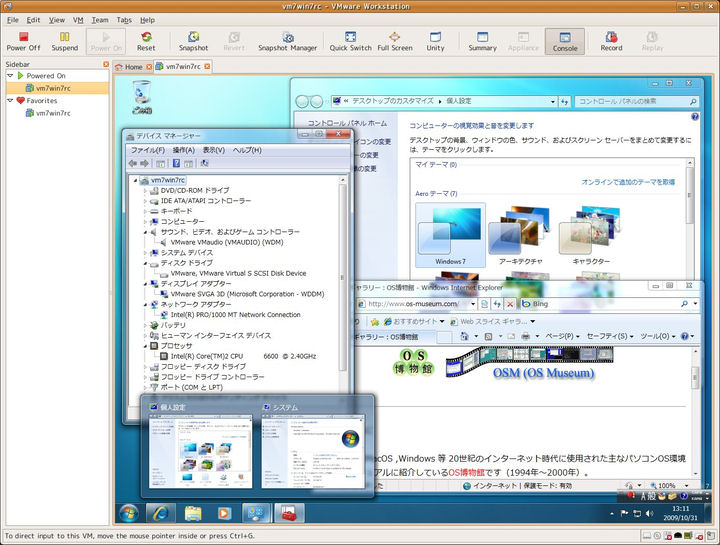The width and height of the screenshot is (720, 545).
Task: Open the File menu in VMware
Action: tap(13, 20)
